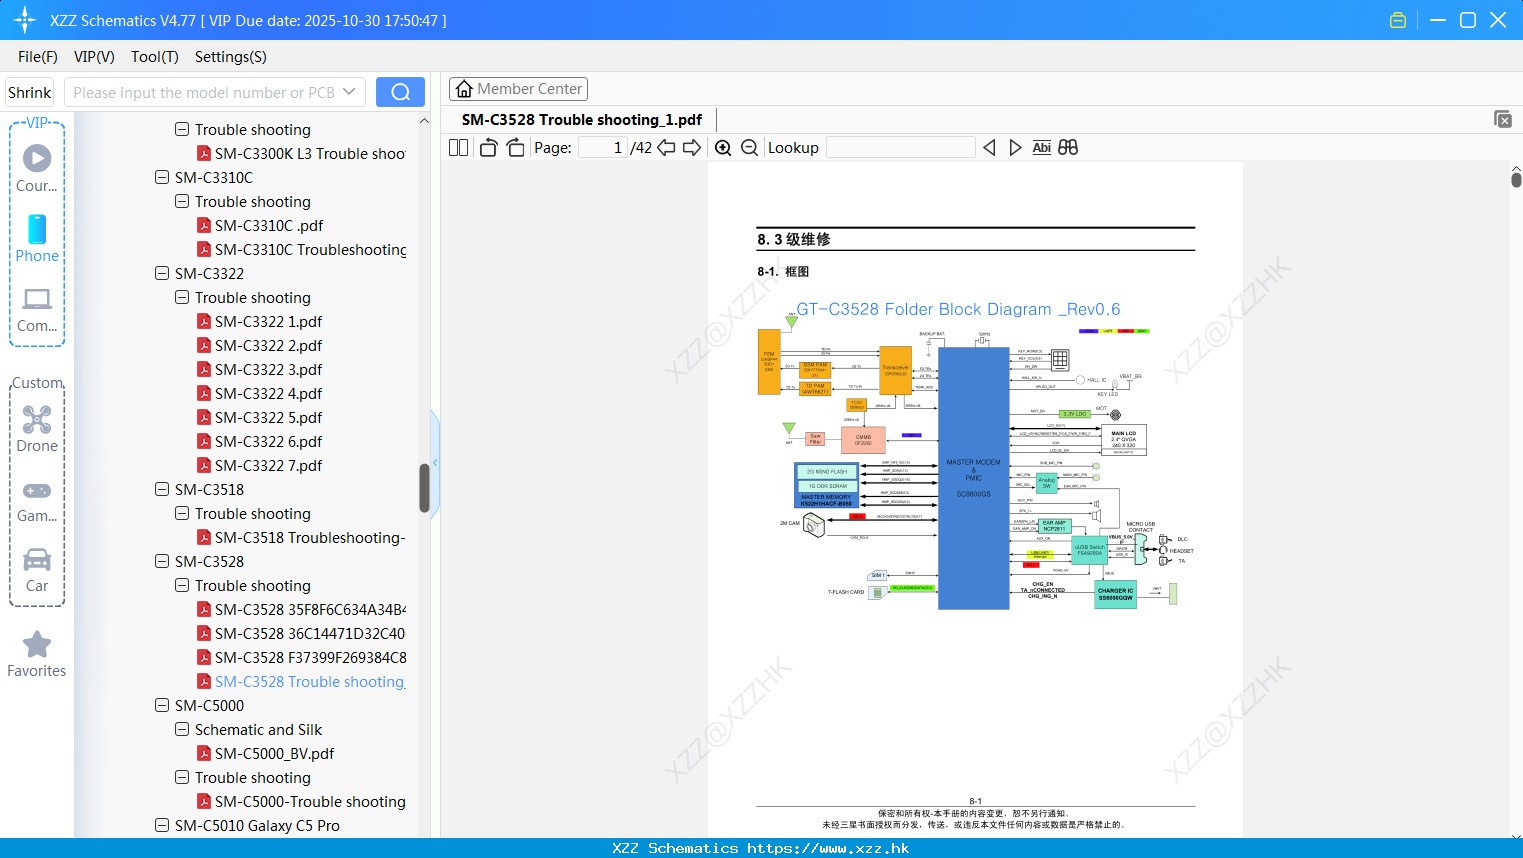Open SM-C3322 4.pdf
Image resolution: width=1523 pixels, height=858 pixels.
[268, 393]
